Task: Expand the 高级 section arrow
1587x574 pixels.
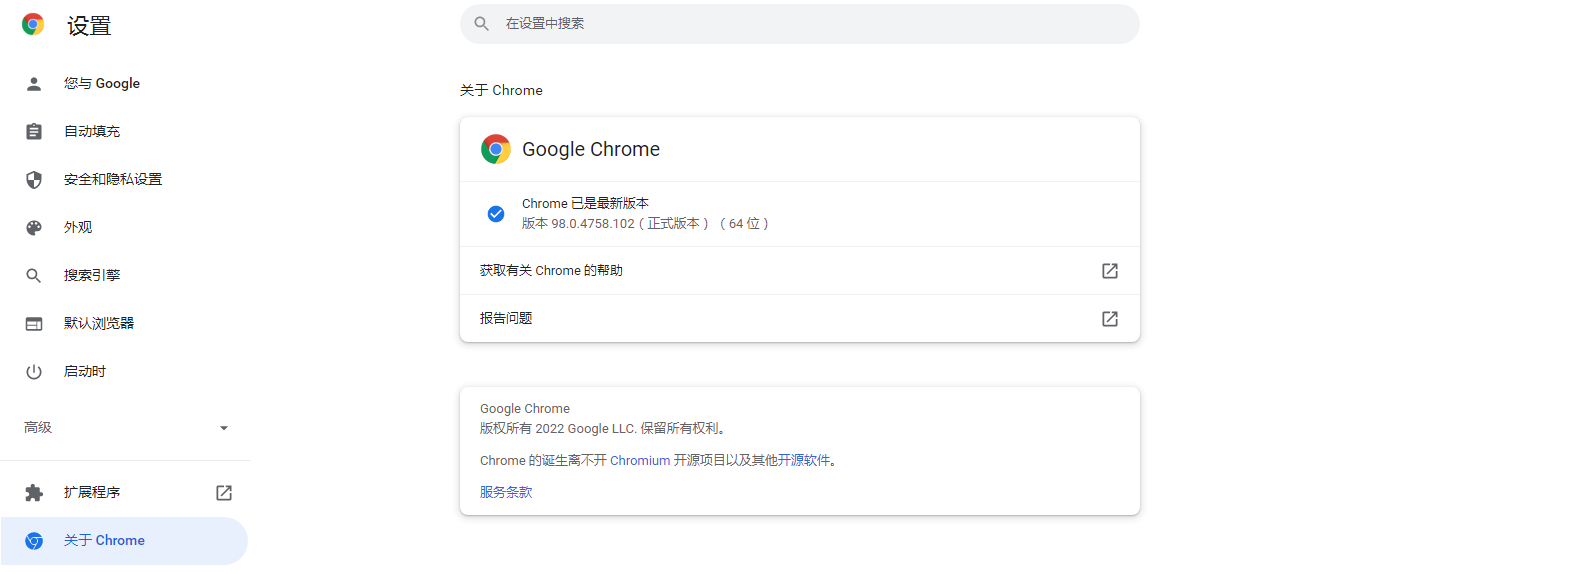Action: [x=224, y=428]
